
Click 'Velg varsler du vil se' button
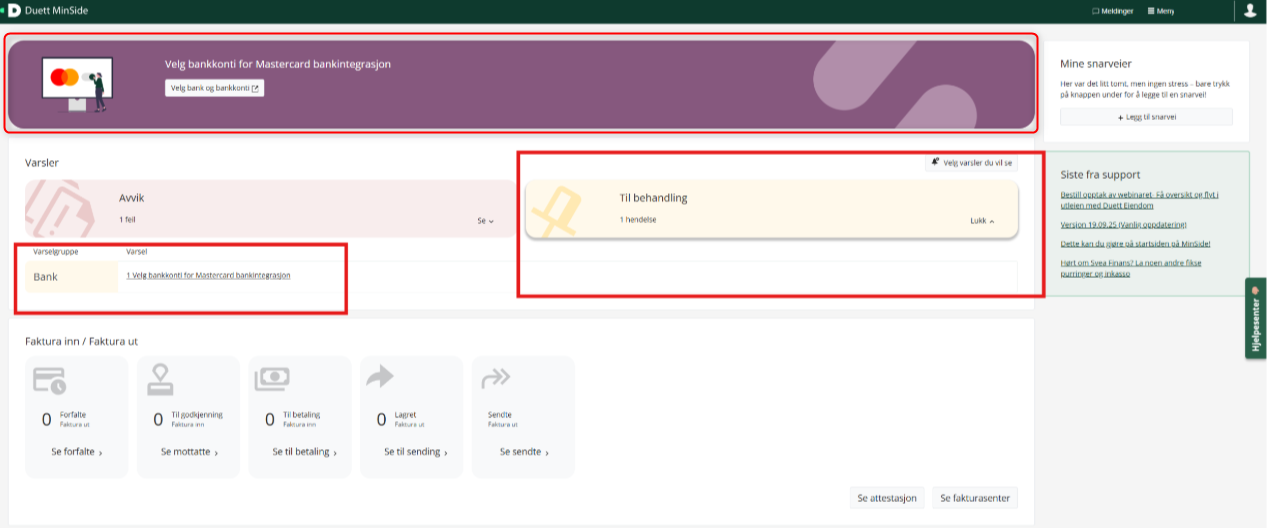point(971,162)
